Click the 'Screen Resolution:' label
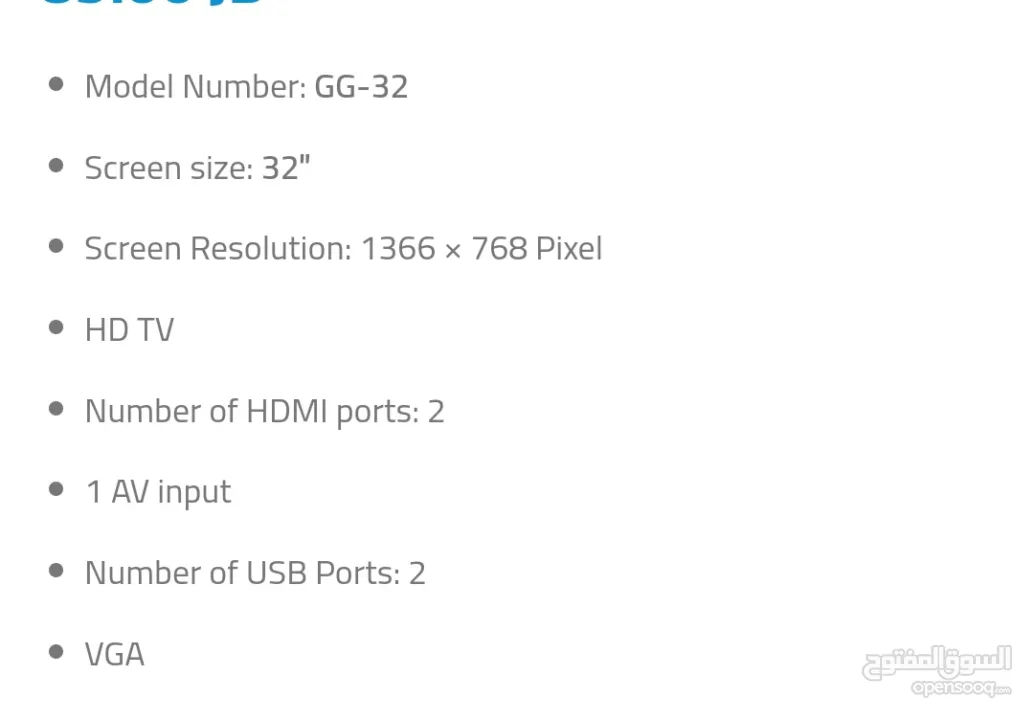1034x720 pixels. coord(217,249)
